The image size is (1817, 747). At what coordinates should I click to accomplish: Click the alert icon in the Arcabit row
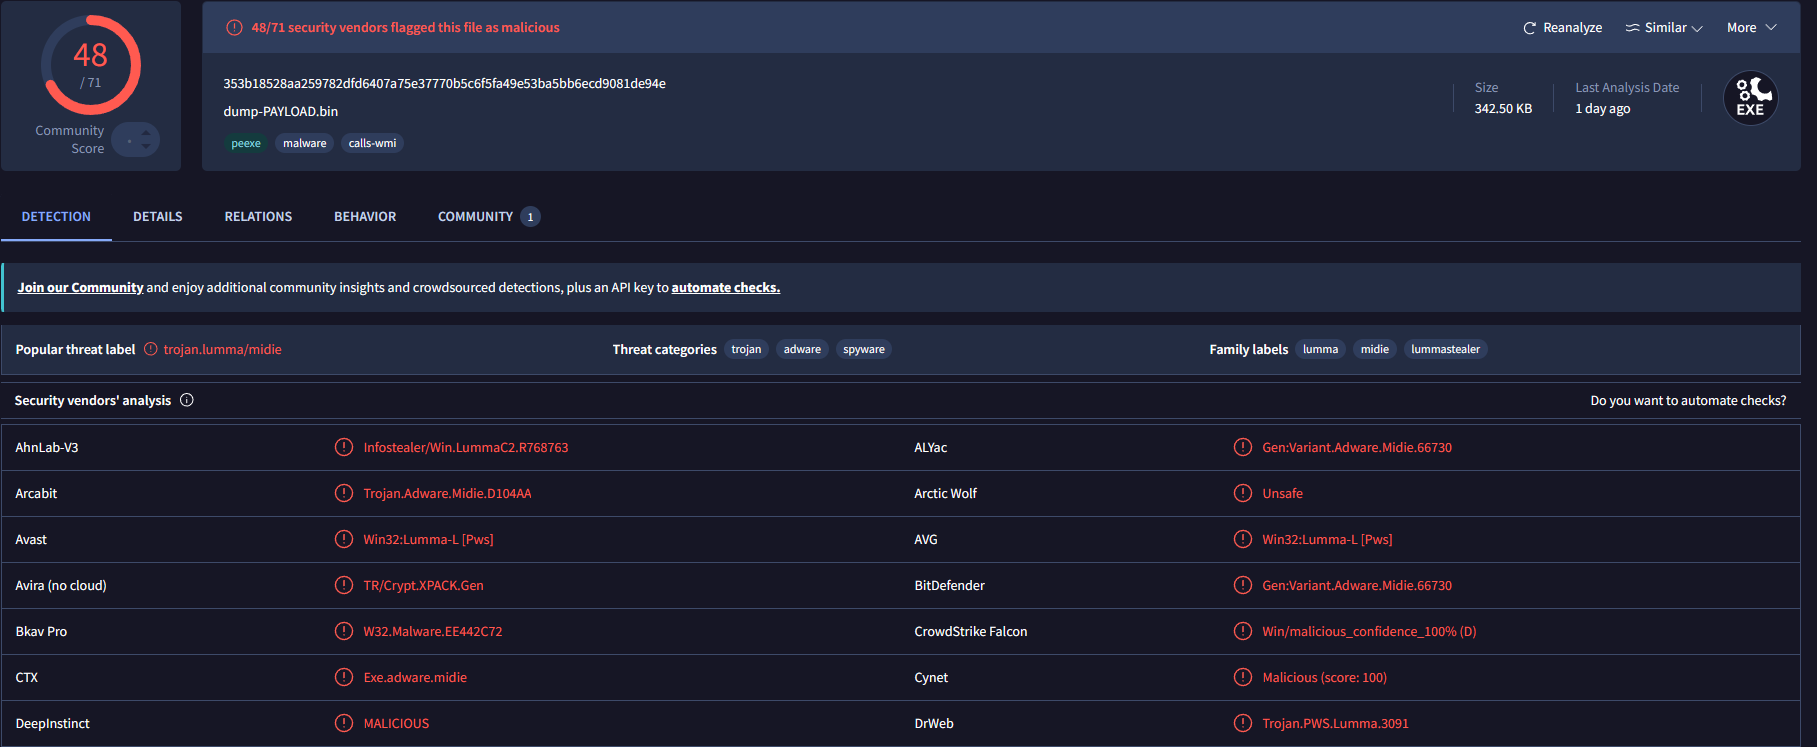point(344,493)
